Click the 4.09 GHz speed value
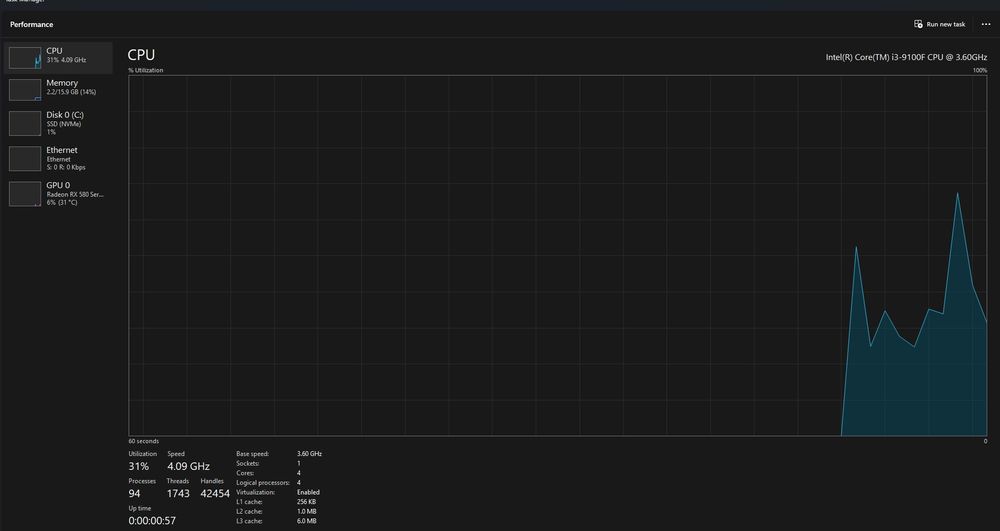The image size is (1000, 531). (188, 467)
